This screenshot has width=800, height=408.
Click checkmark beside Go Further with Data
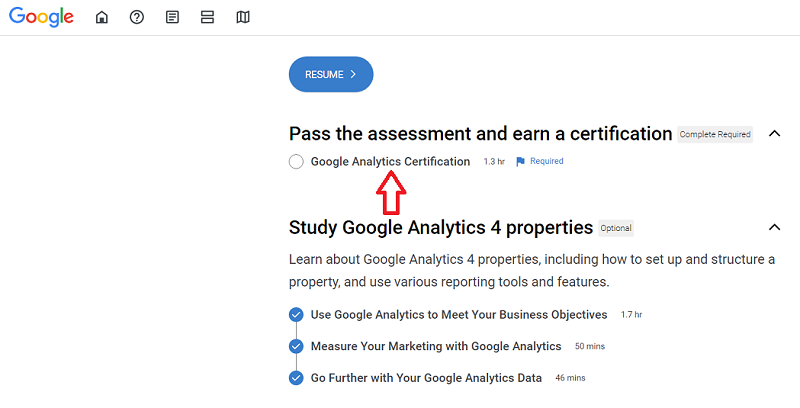pyautogui.click(x=296, y=378)
